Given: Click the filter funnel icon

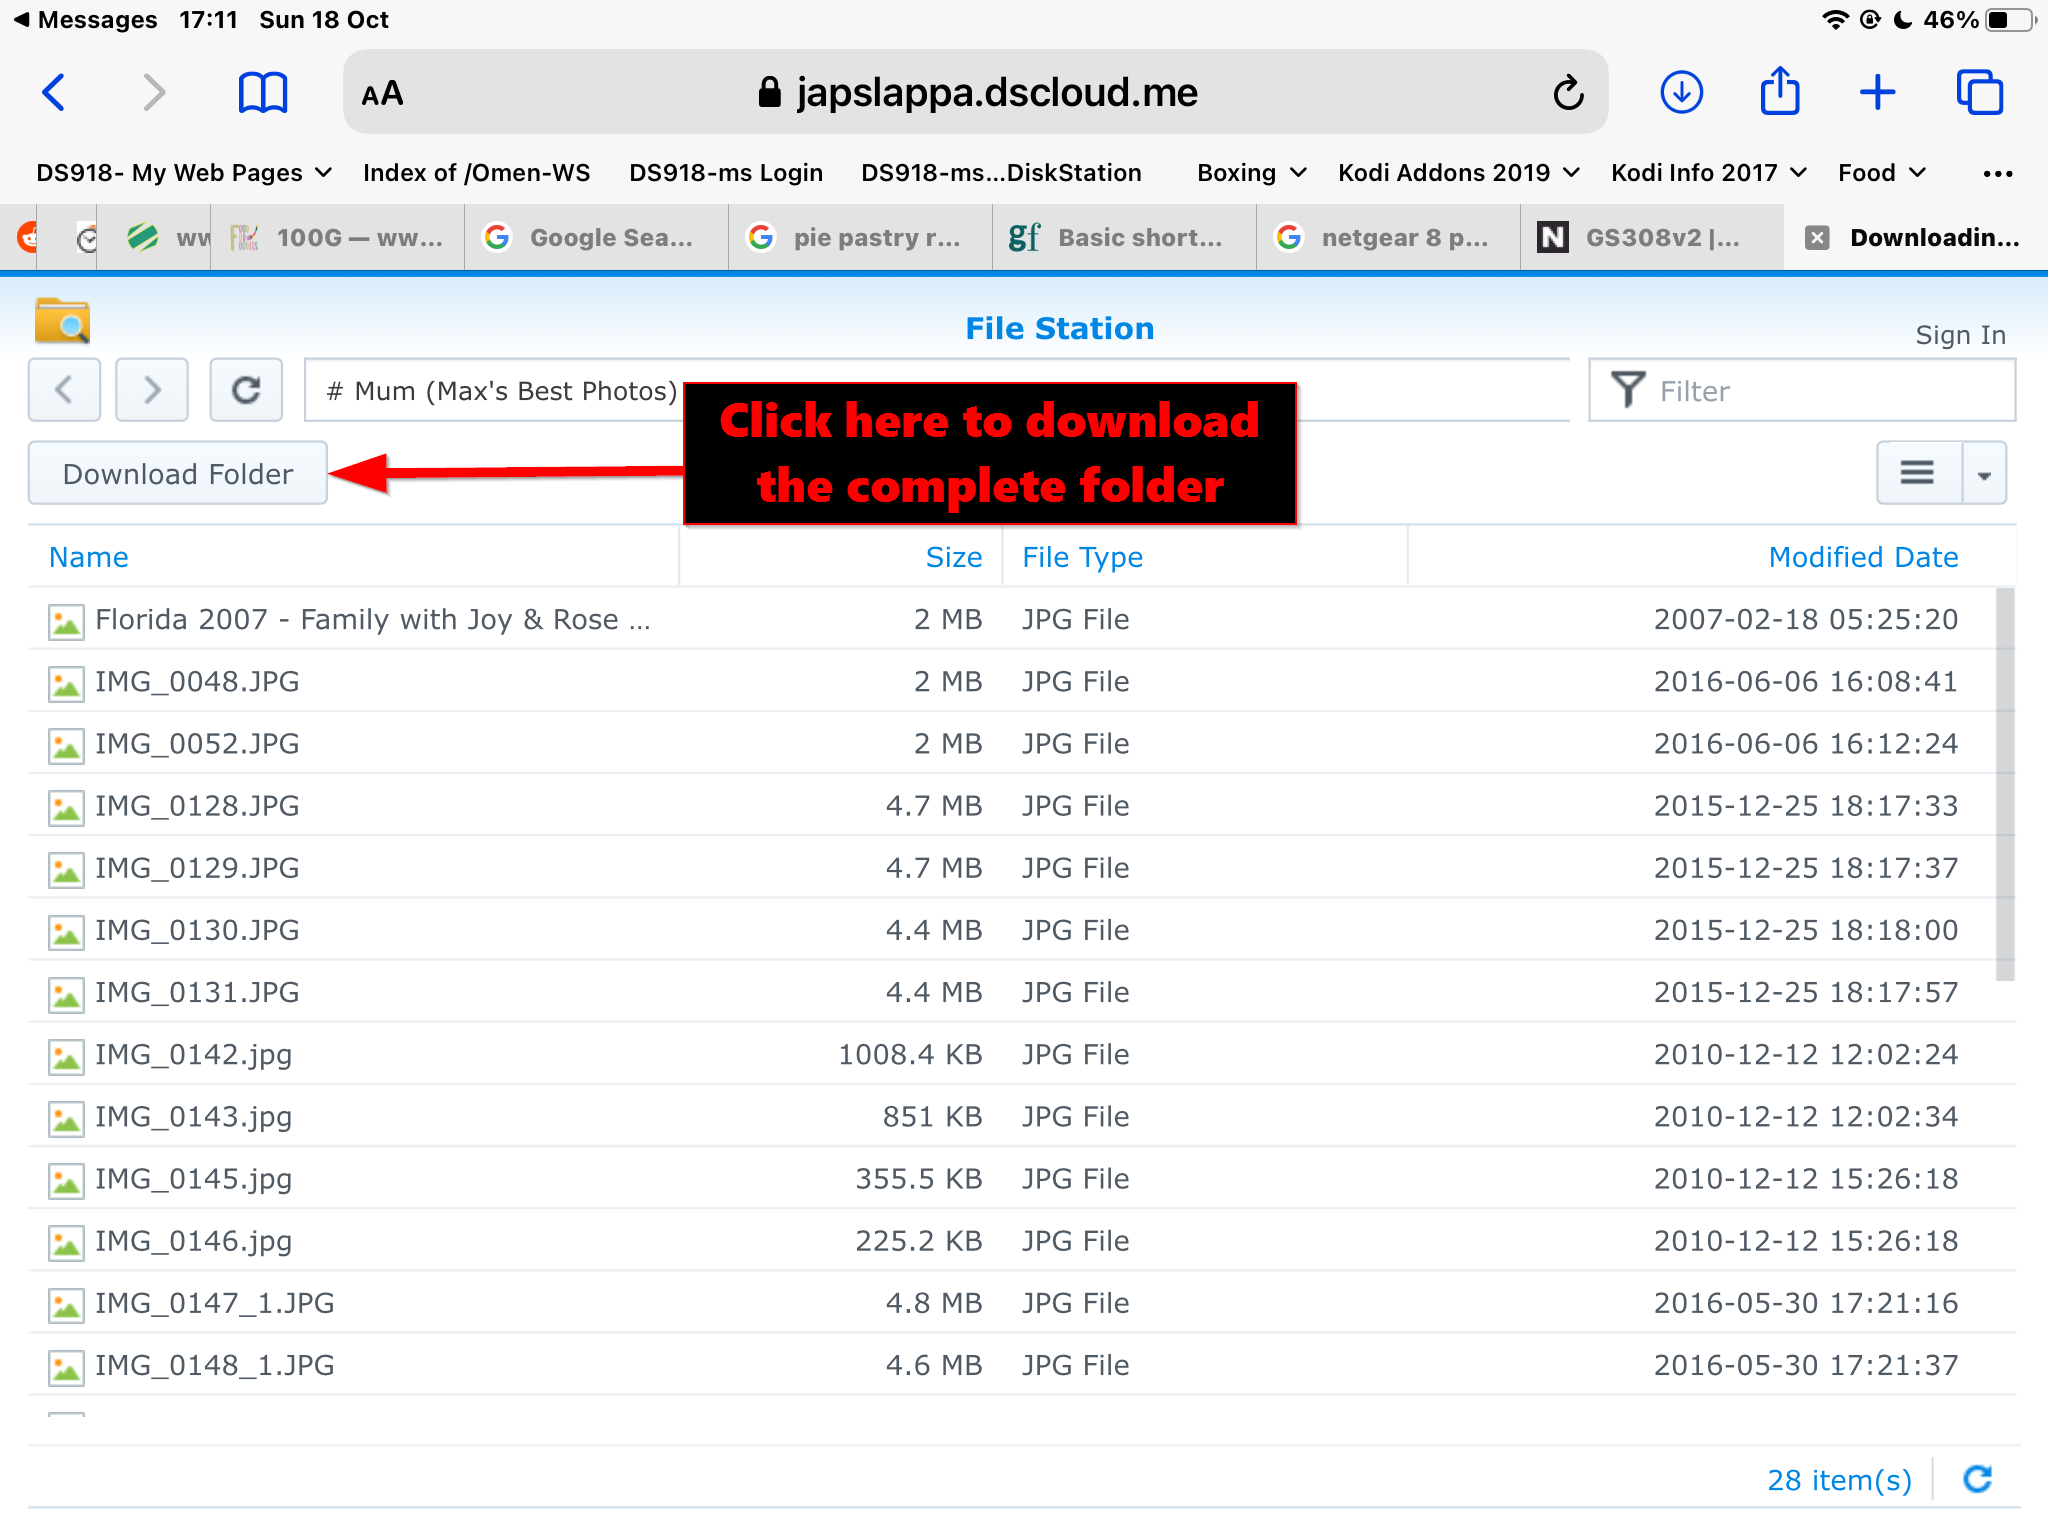Looking at the screenshot, I should [x=1628, y=390].
